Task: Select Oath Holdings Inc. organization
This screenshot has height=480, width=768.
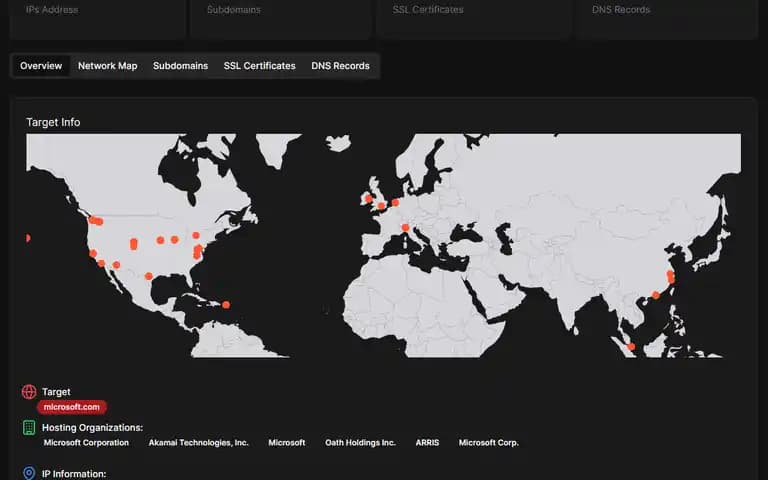Action: tap(360, 443)
